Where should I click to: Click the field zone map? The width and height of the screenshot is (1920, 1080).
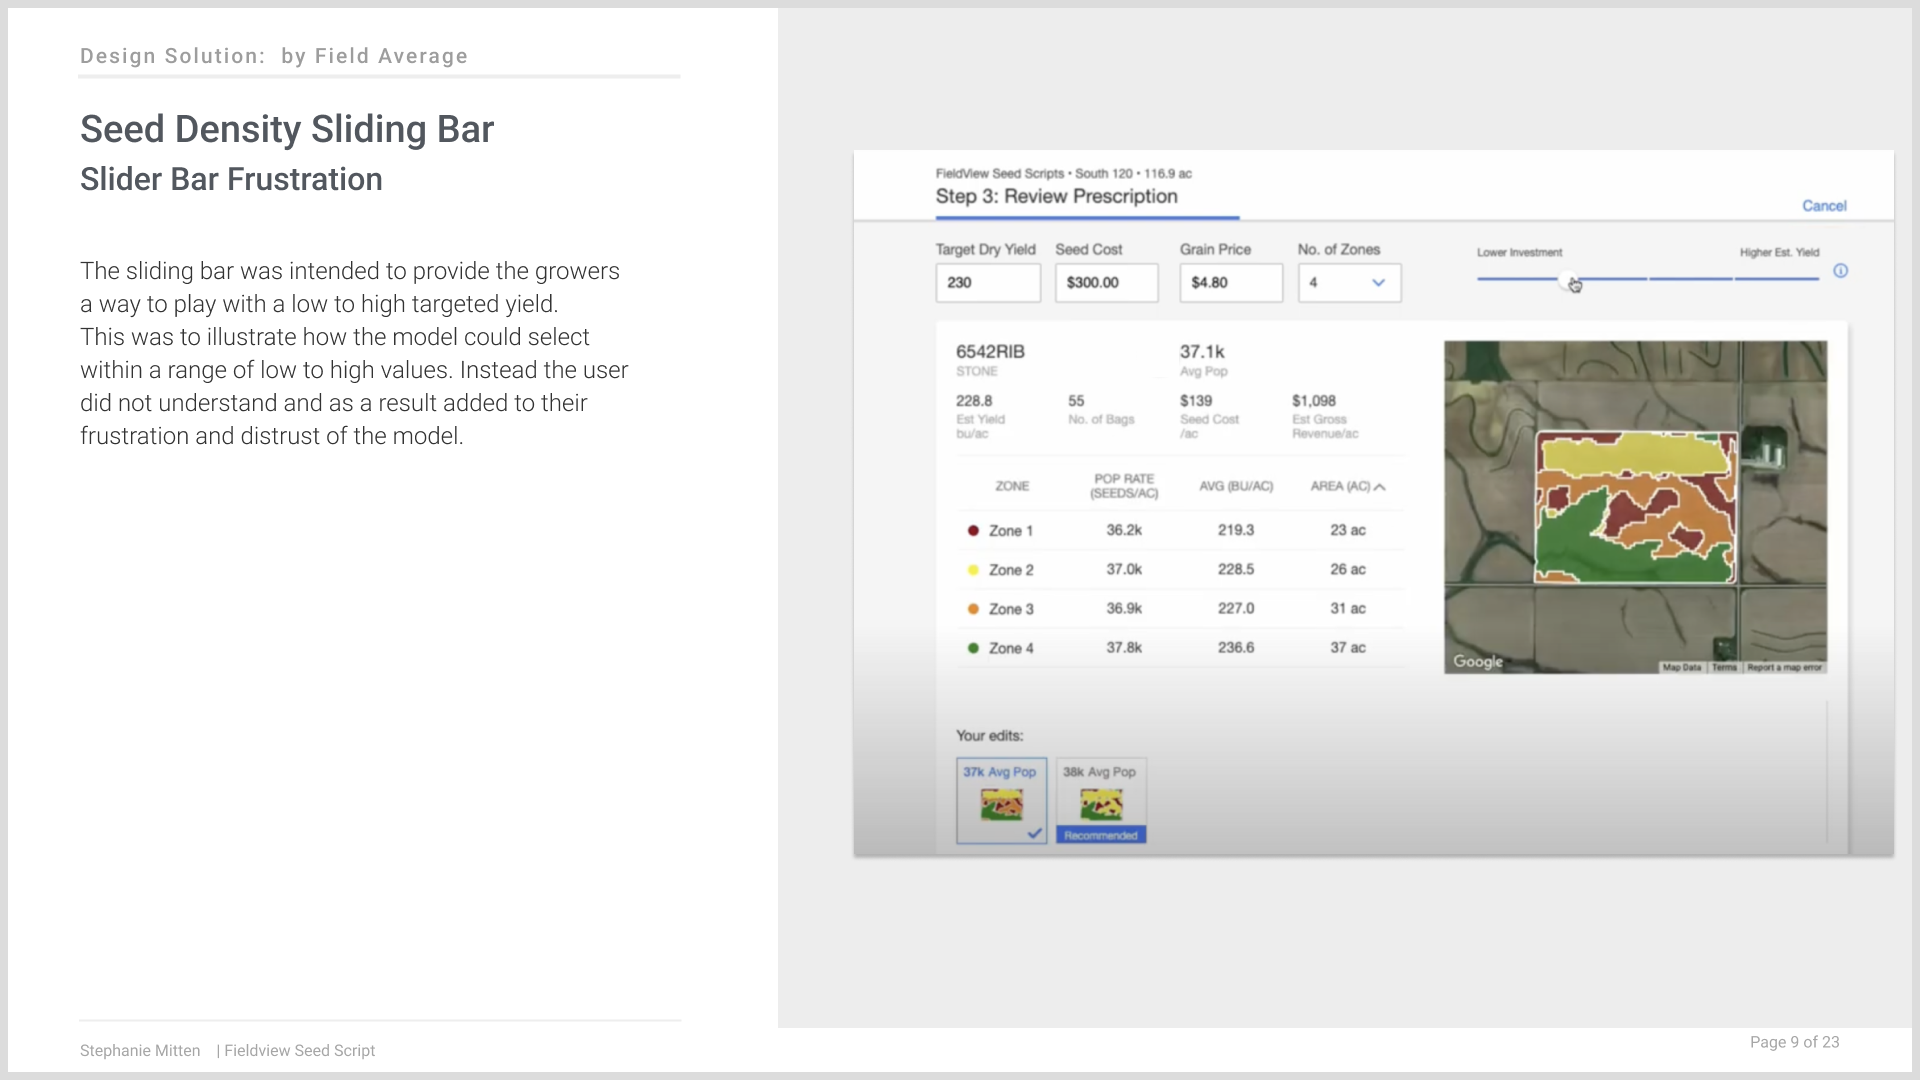(x=1635, y=507)
